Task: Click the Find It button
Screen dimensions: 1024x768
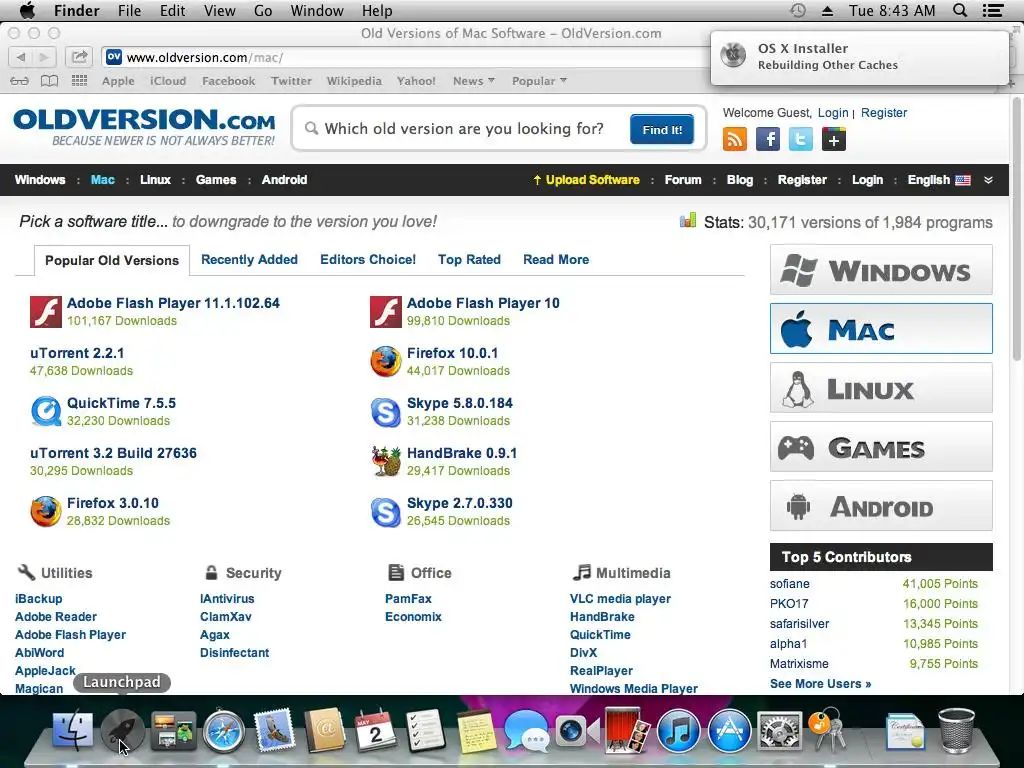Action: pos(662,129)
